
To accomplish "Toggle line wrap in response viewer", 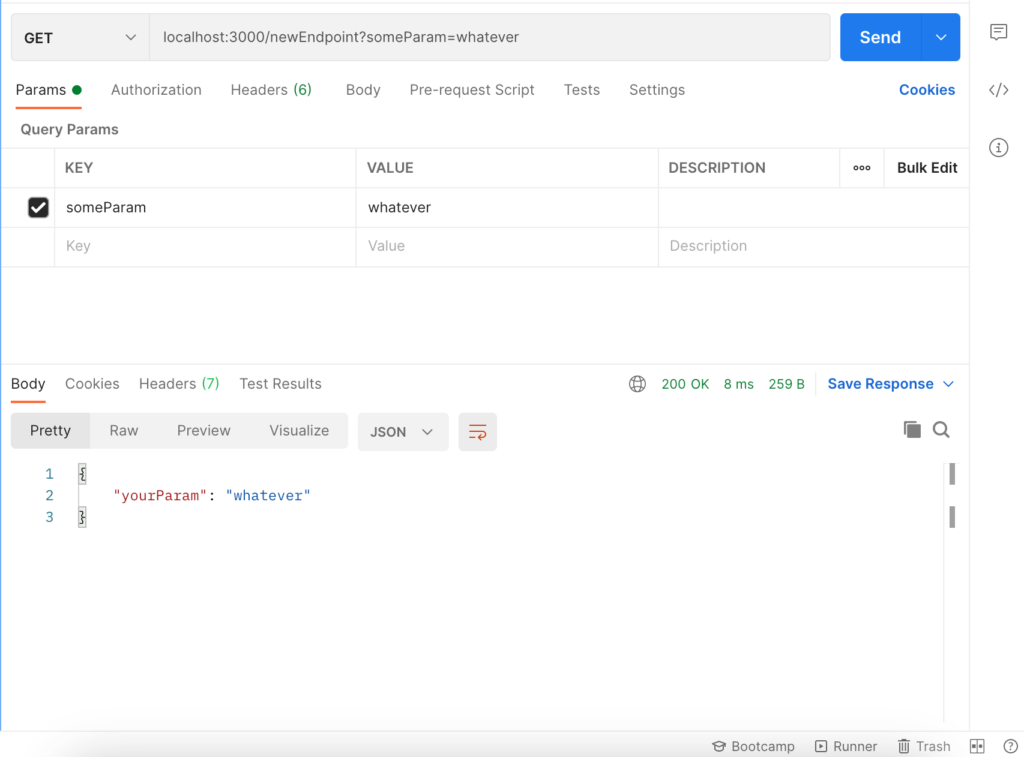I will (x=478, y=432).
